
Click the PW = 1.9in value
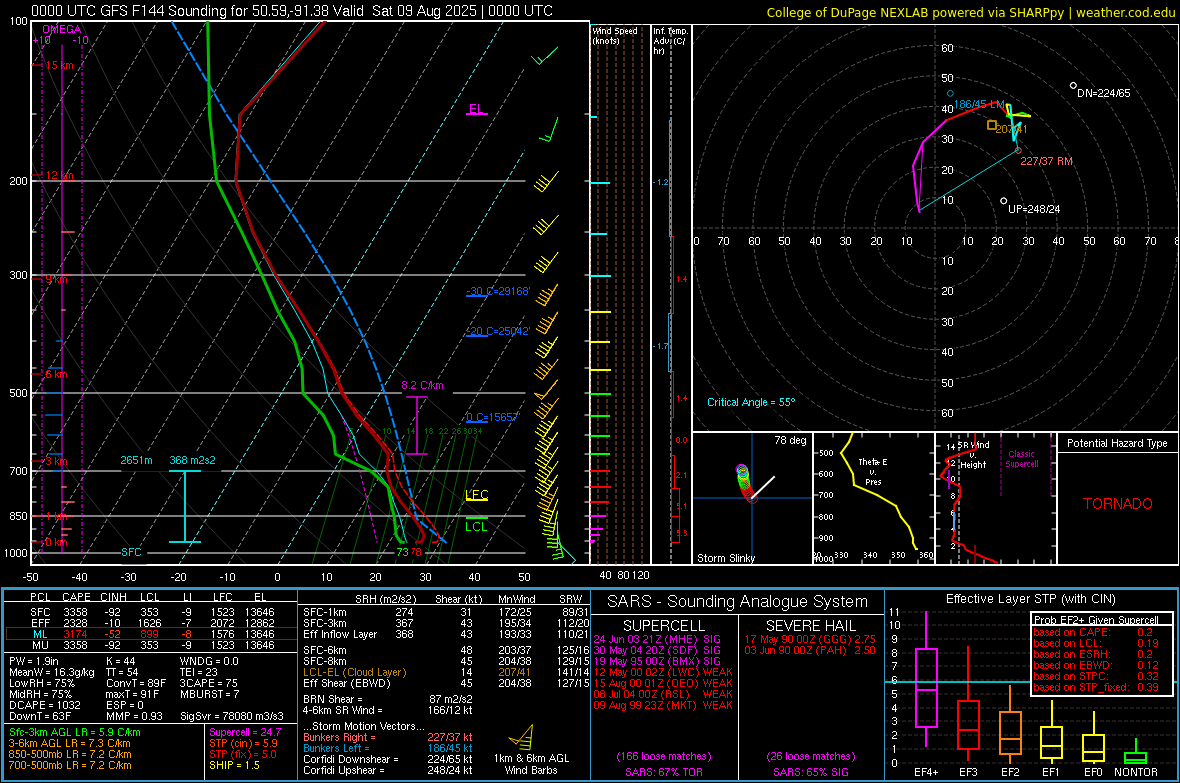point(33,661)
